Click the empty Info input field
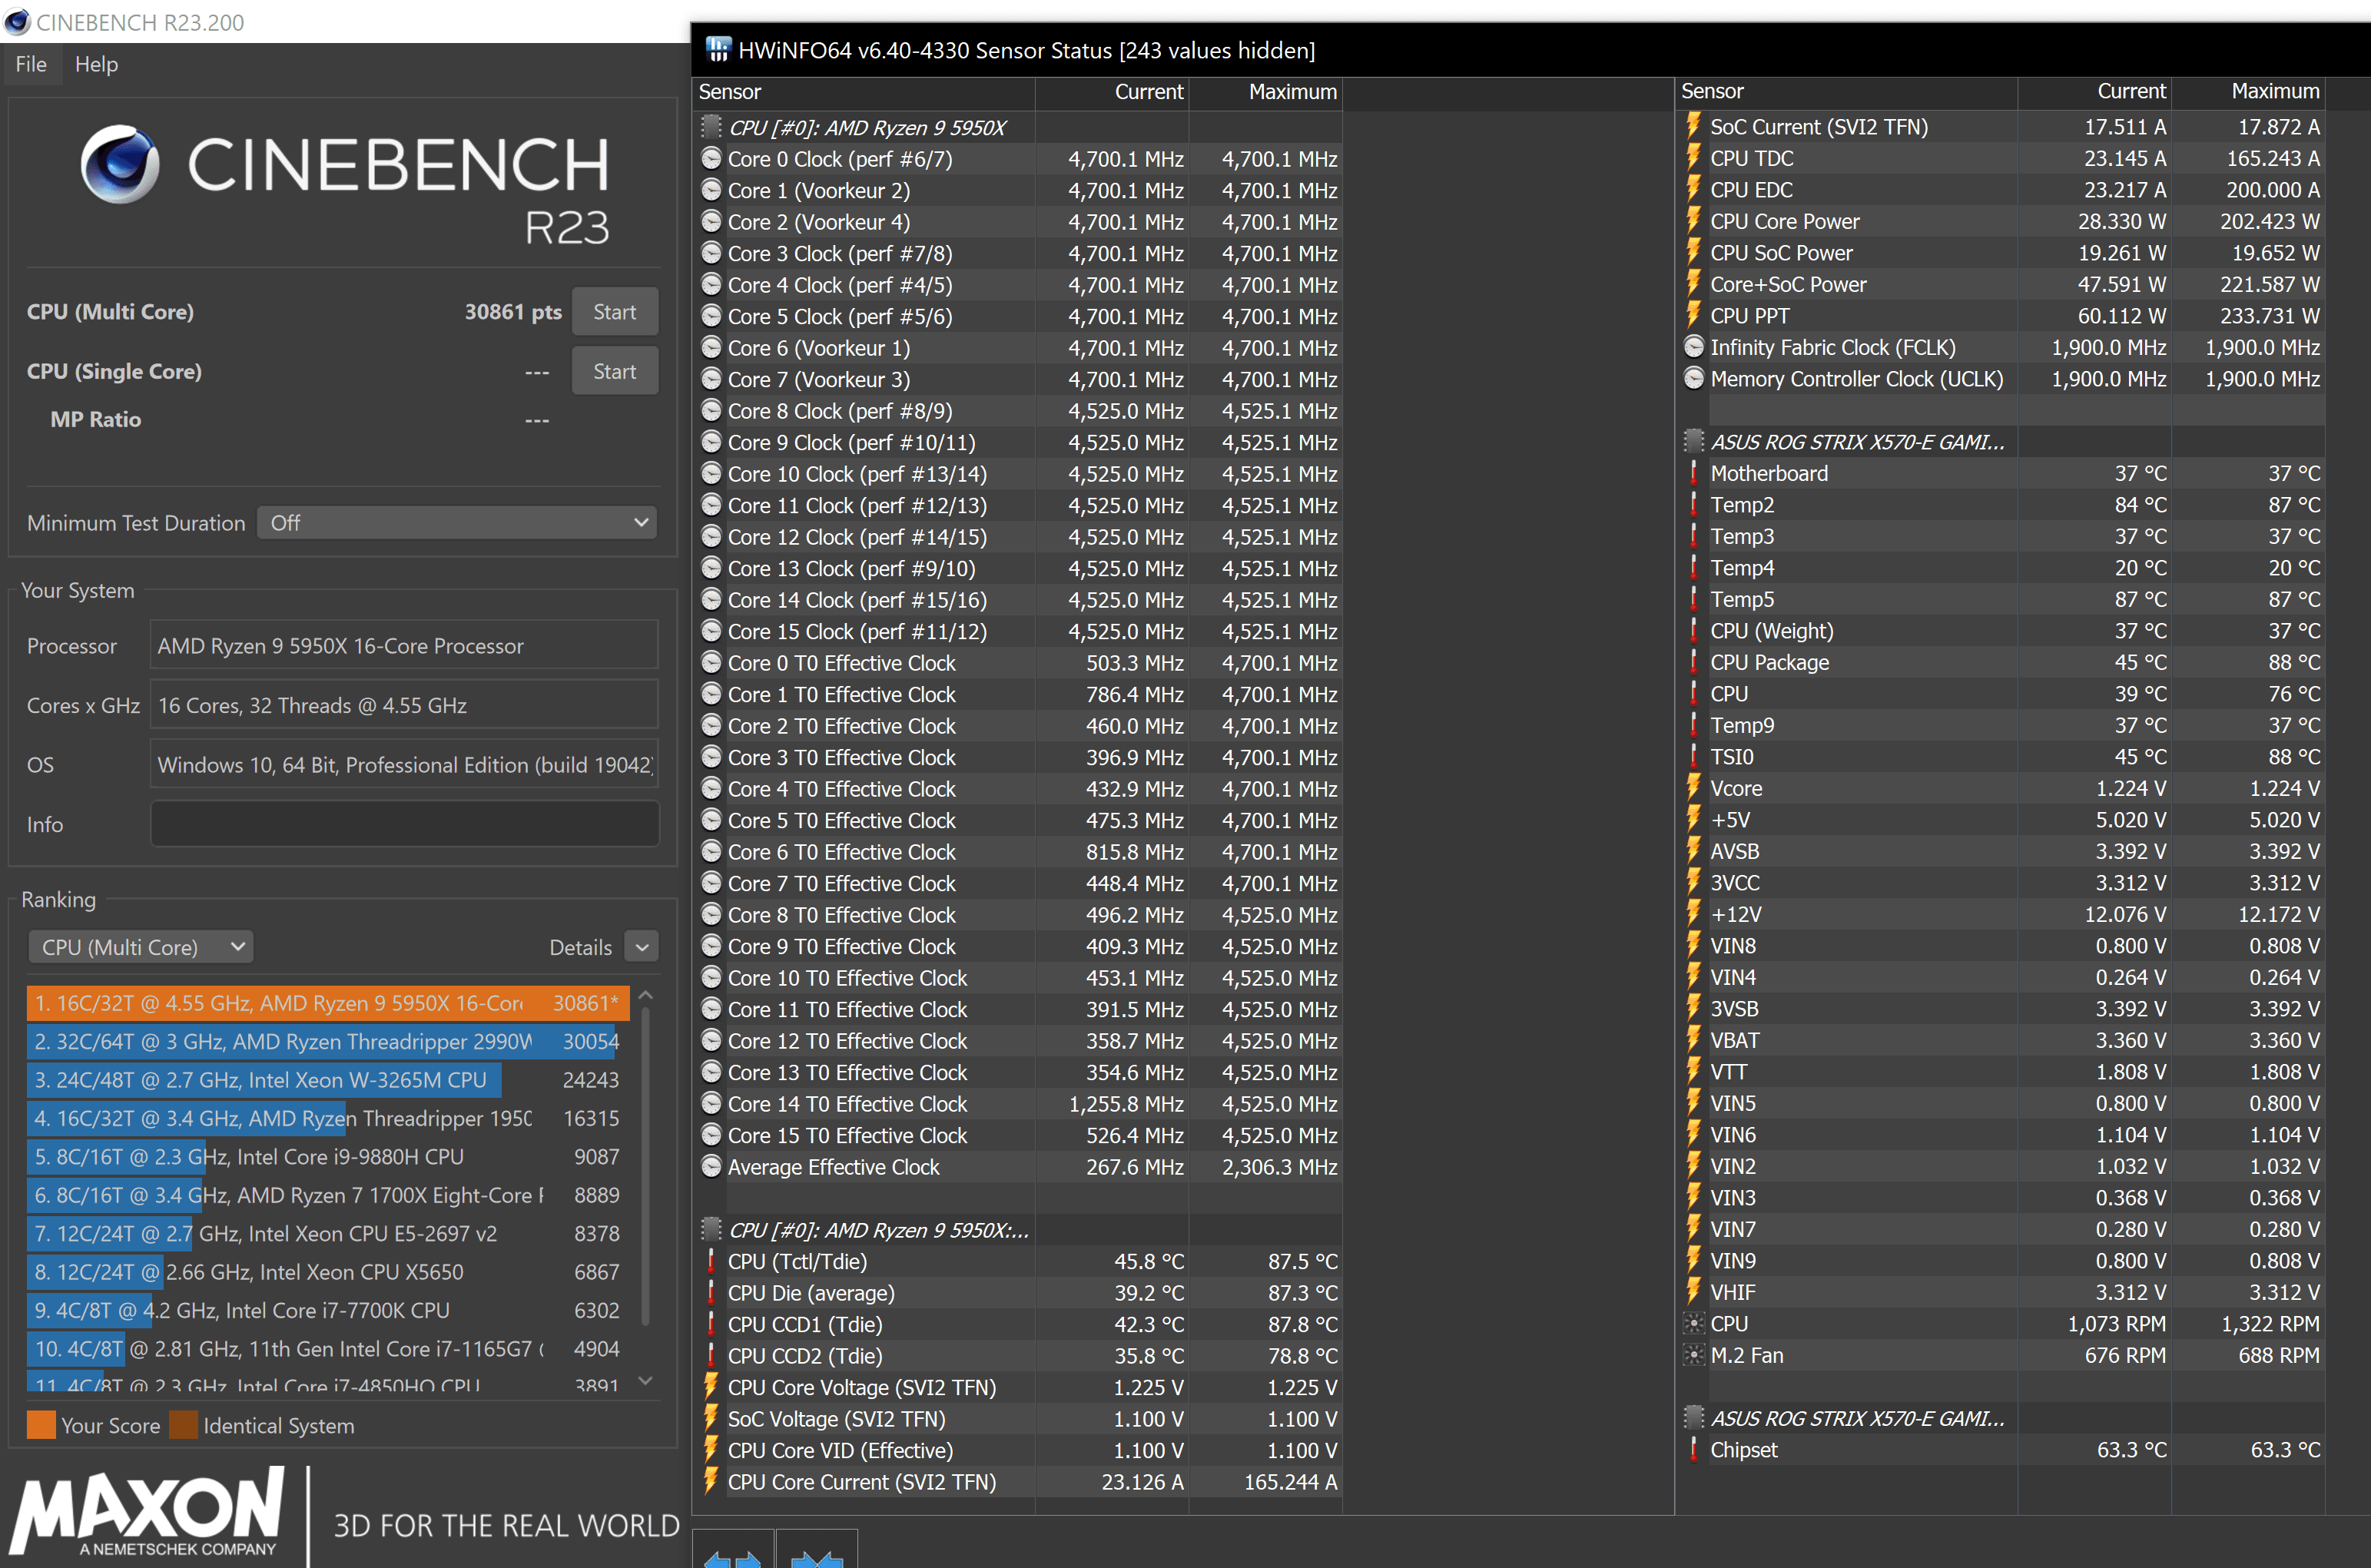 coord(404,824)
